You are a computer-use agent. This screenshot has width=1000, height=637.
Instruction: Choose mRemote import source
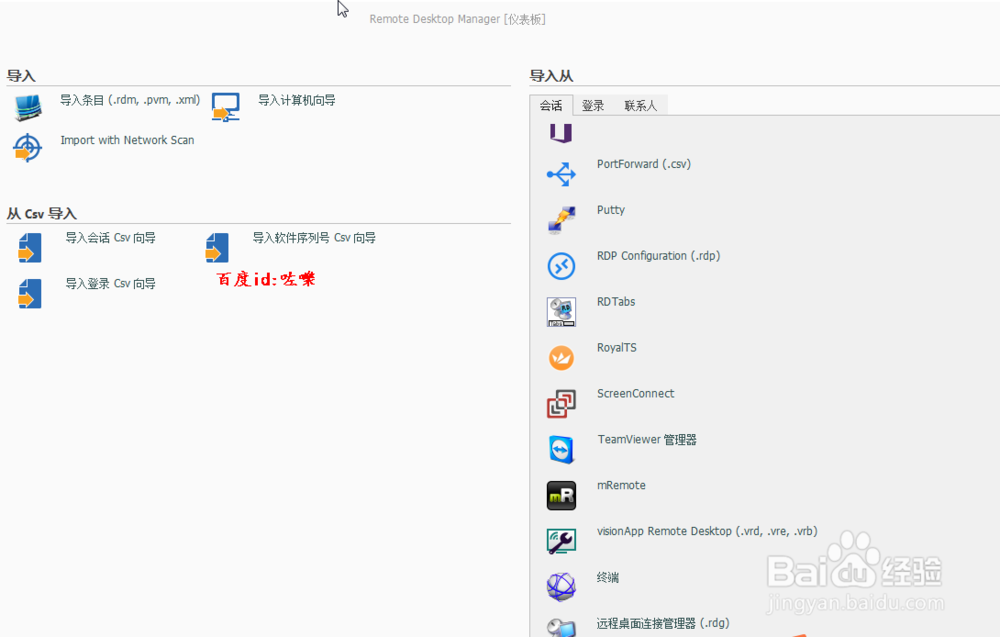coord(621,485)
